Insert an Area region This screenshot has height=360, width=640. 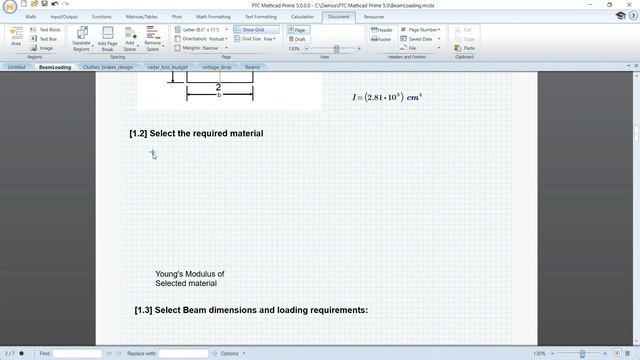(16, 36)
